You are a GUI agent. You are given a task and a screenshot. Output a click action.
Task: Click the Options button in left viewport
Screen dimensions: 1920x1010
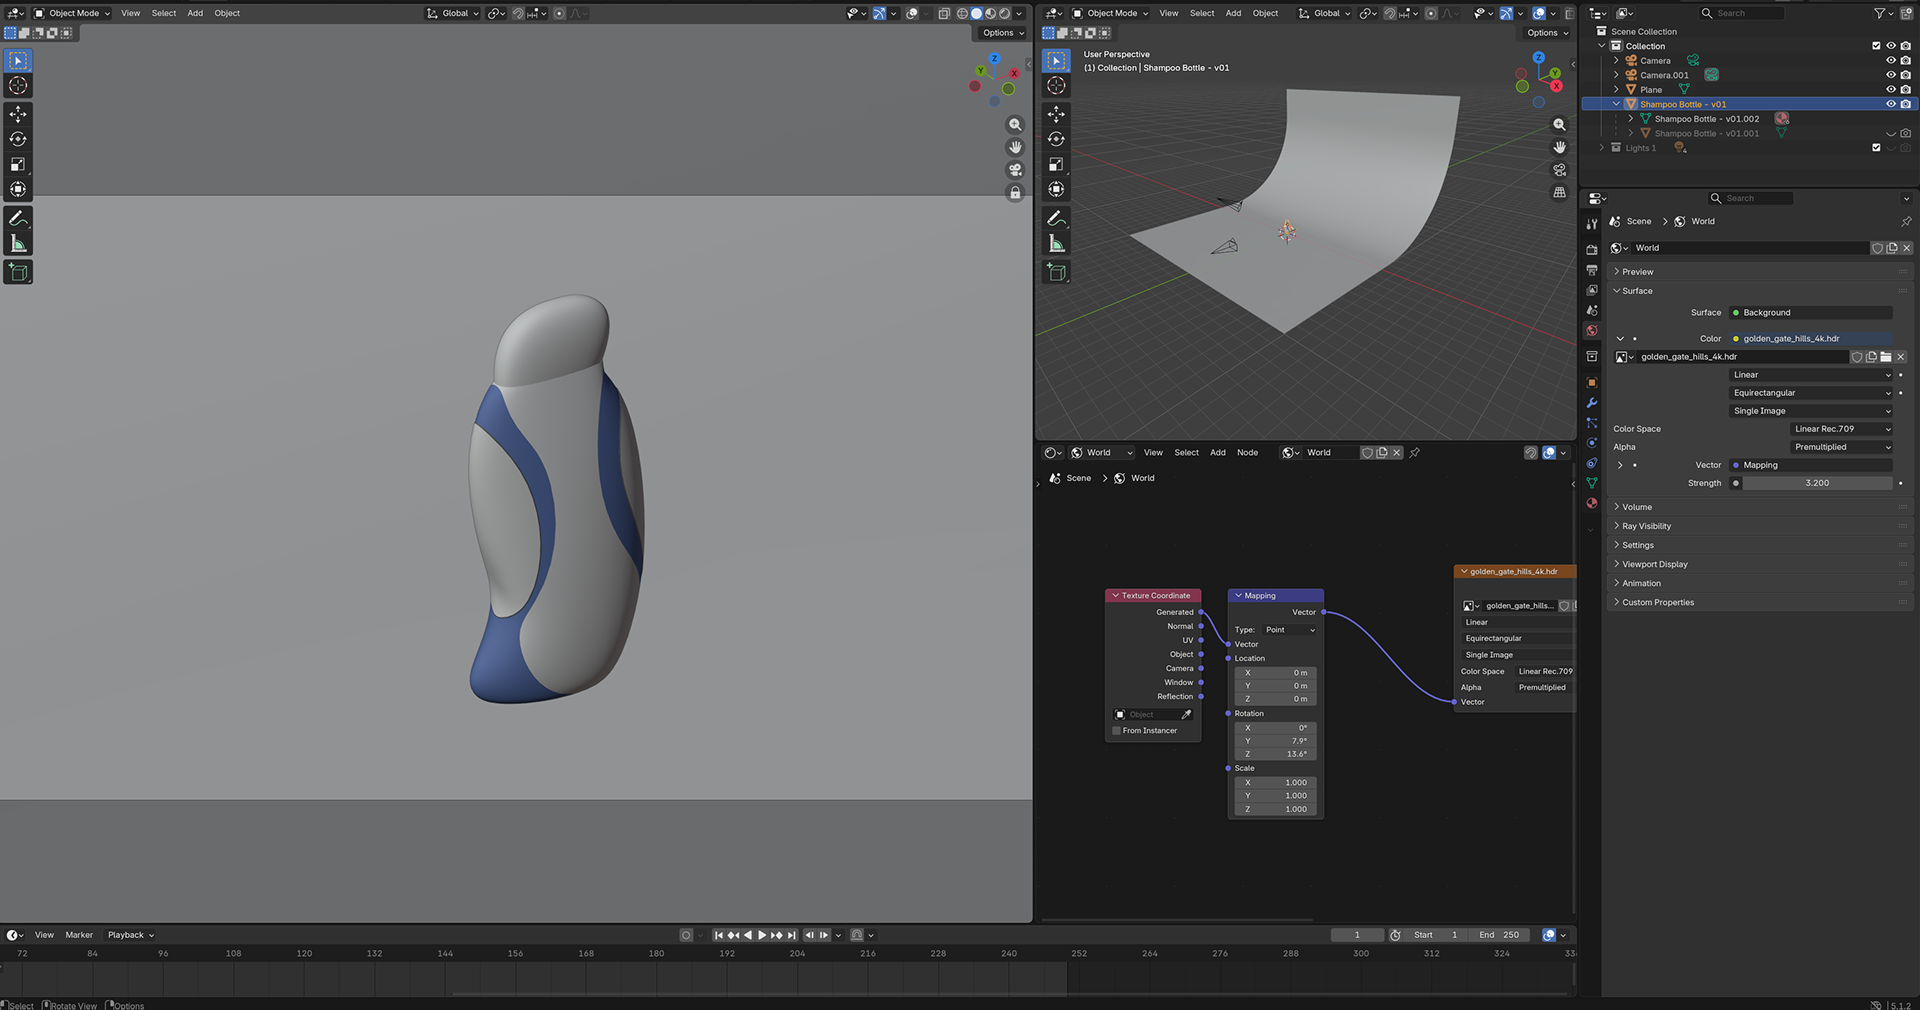pyautogui.click(x=1002, y=33)
